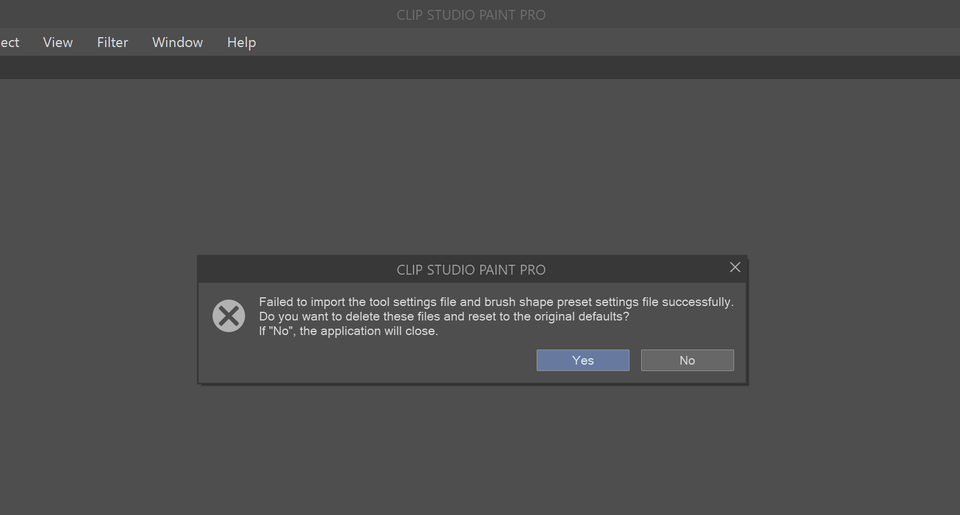Click the 'If "No", the application will close.' line
This screenshot has width=960, height=515.
348,331
